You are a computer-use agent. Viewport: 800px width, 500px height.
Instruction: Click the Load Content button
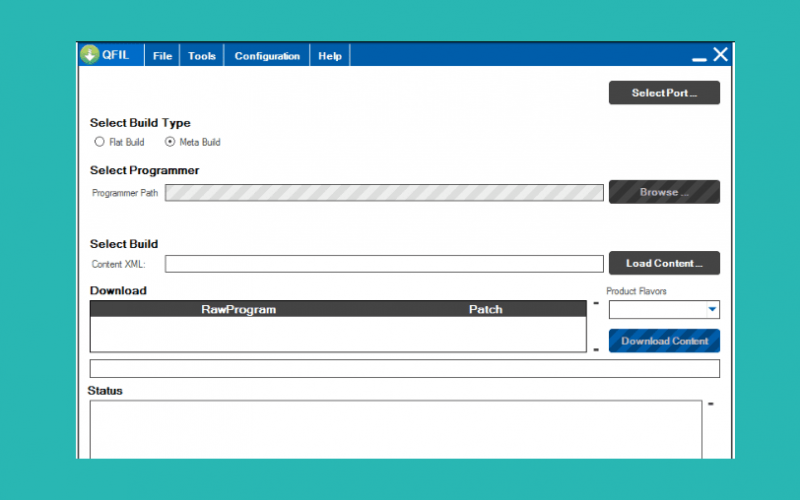point(664,263)
